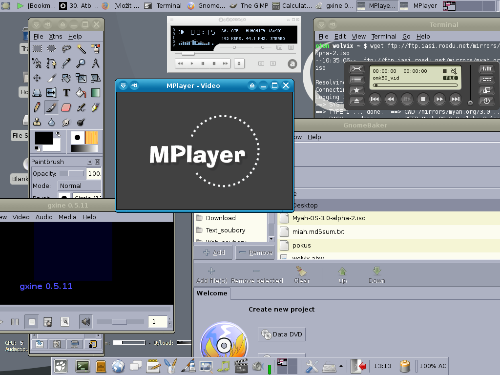Move item Down in GnomeBaker toolbar
This screenshot has height=375, width=500.
(377, 275)
